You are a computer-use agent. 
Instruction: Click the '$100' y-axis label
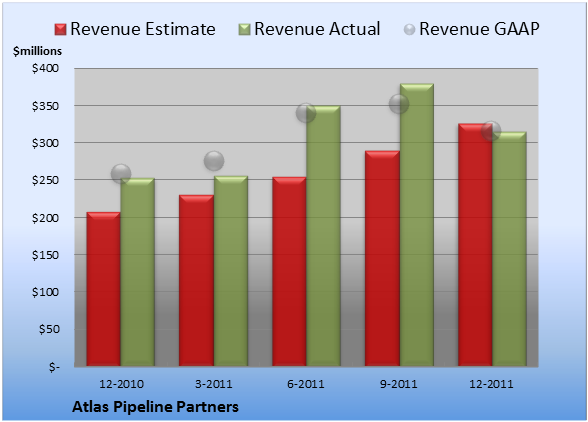coord(45,292)
